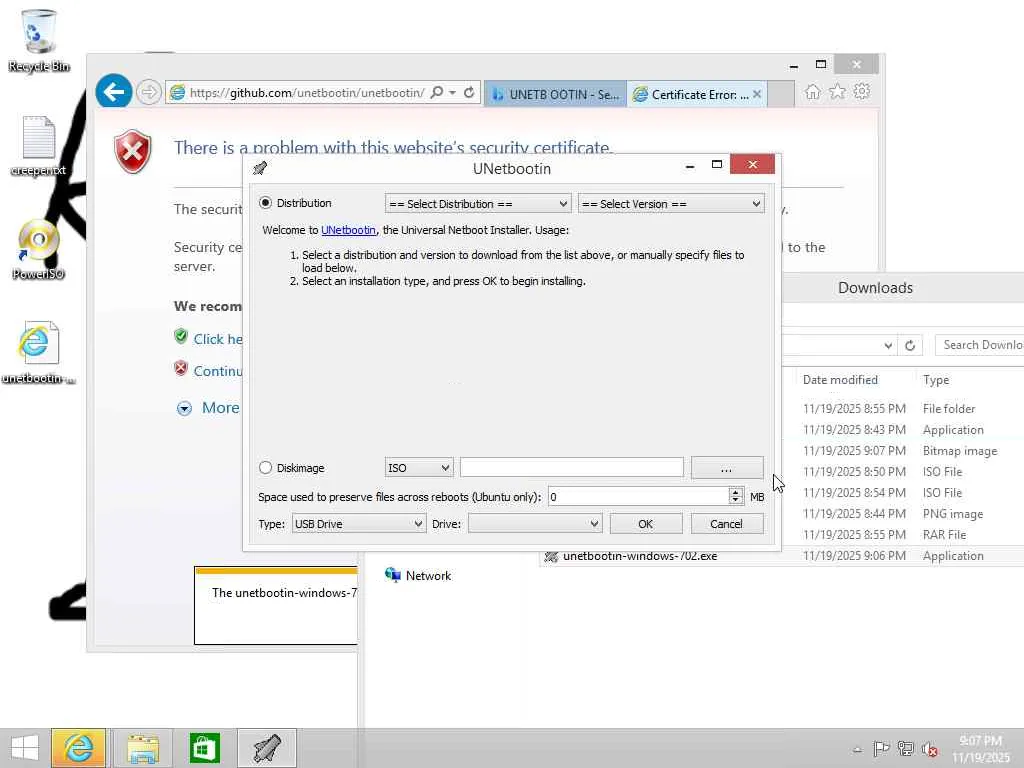This screenshot has width=1024, height=768.
Task: Click the github.com address bar in Internet Explorer
Action: (306, 93)
